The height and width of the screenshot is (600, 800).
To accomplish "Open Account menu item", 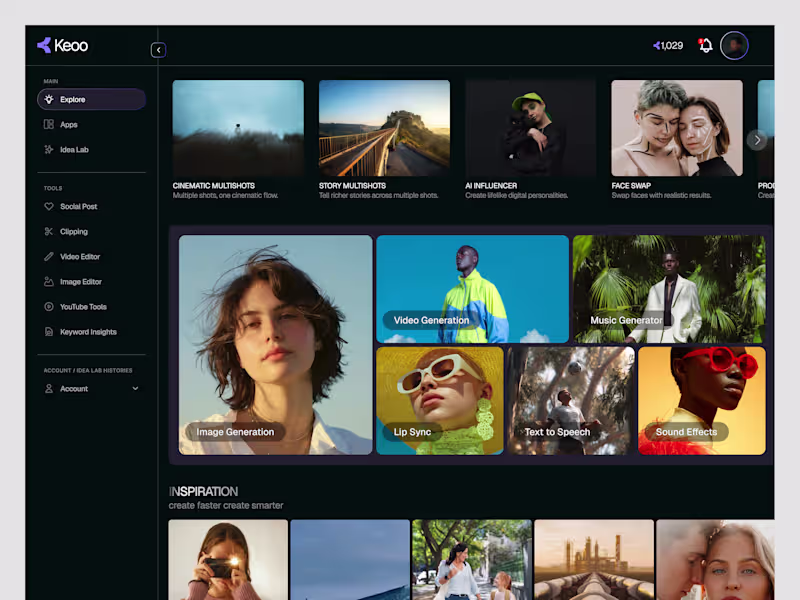I will click(x=91, y=388).
